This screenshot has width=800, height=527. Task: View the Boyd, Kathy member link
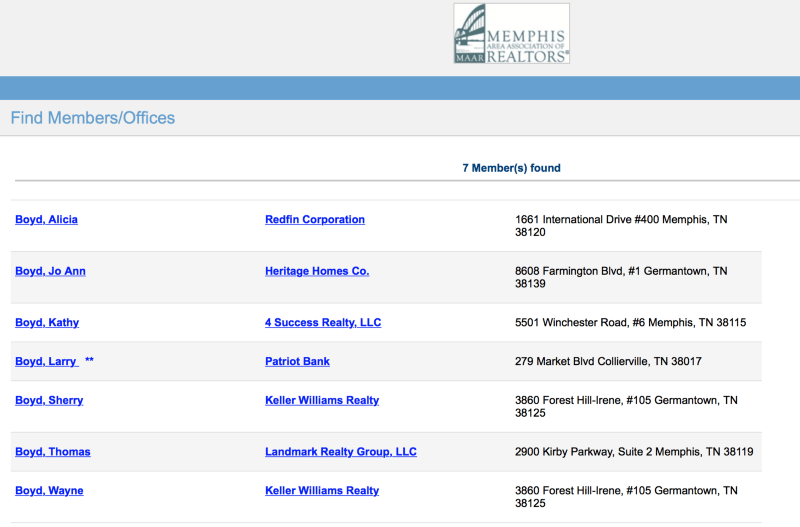47,323
